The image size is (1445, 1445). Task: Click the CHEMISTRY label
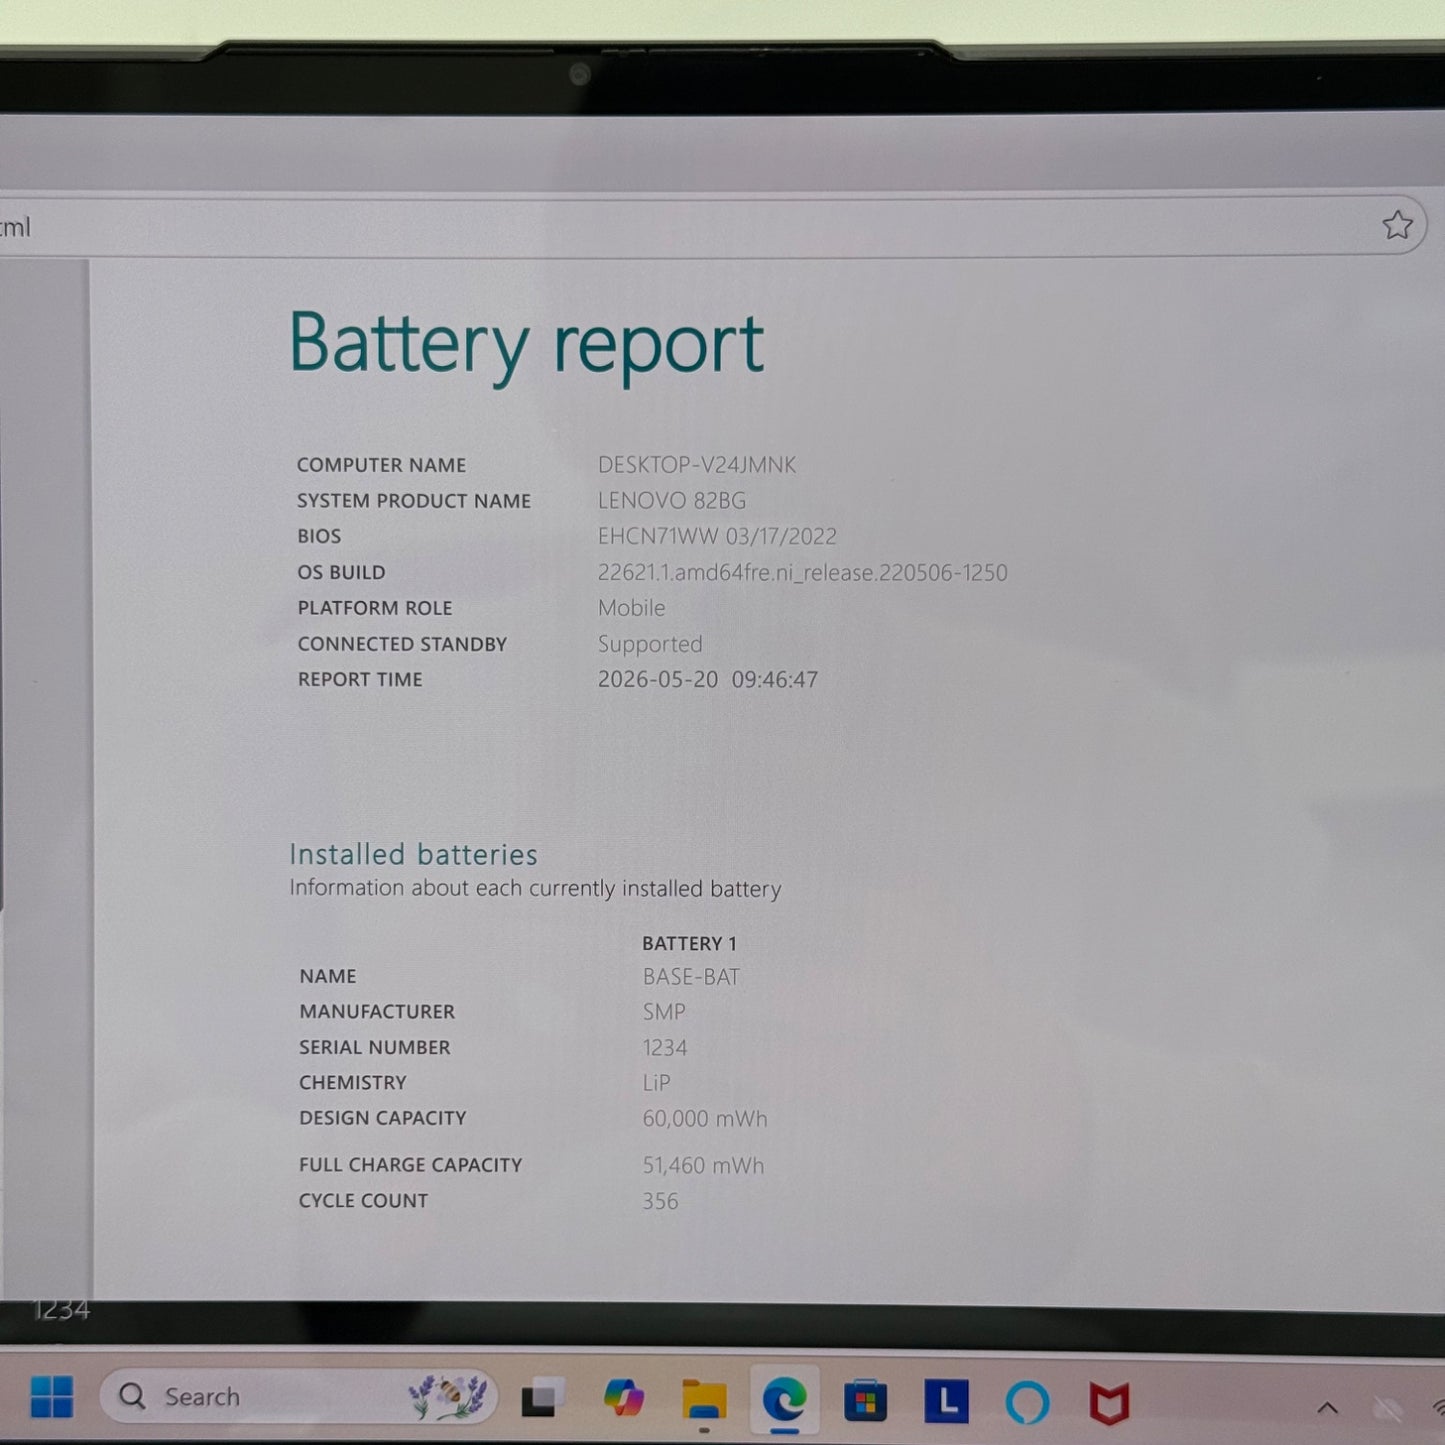(x=353, y=1083)
